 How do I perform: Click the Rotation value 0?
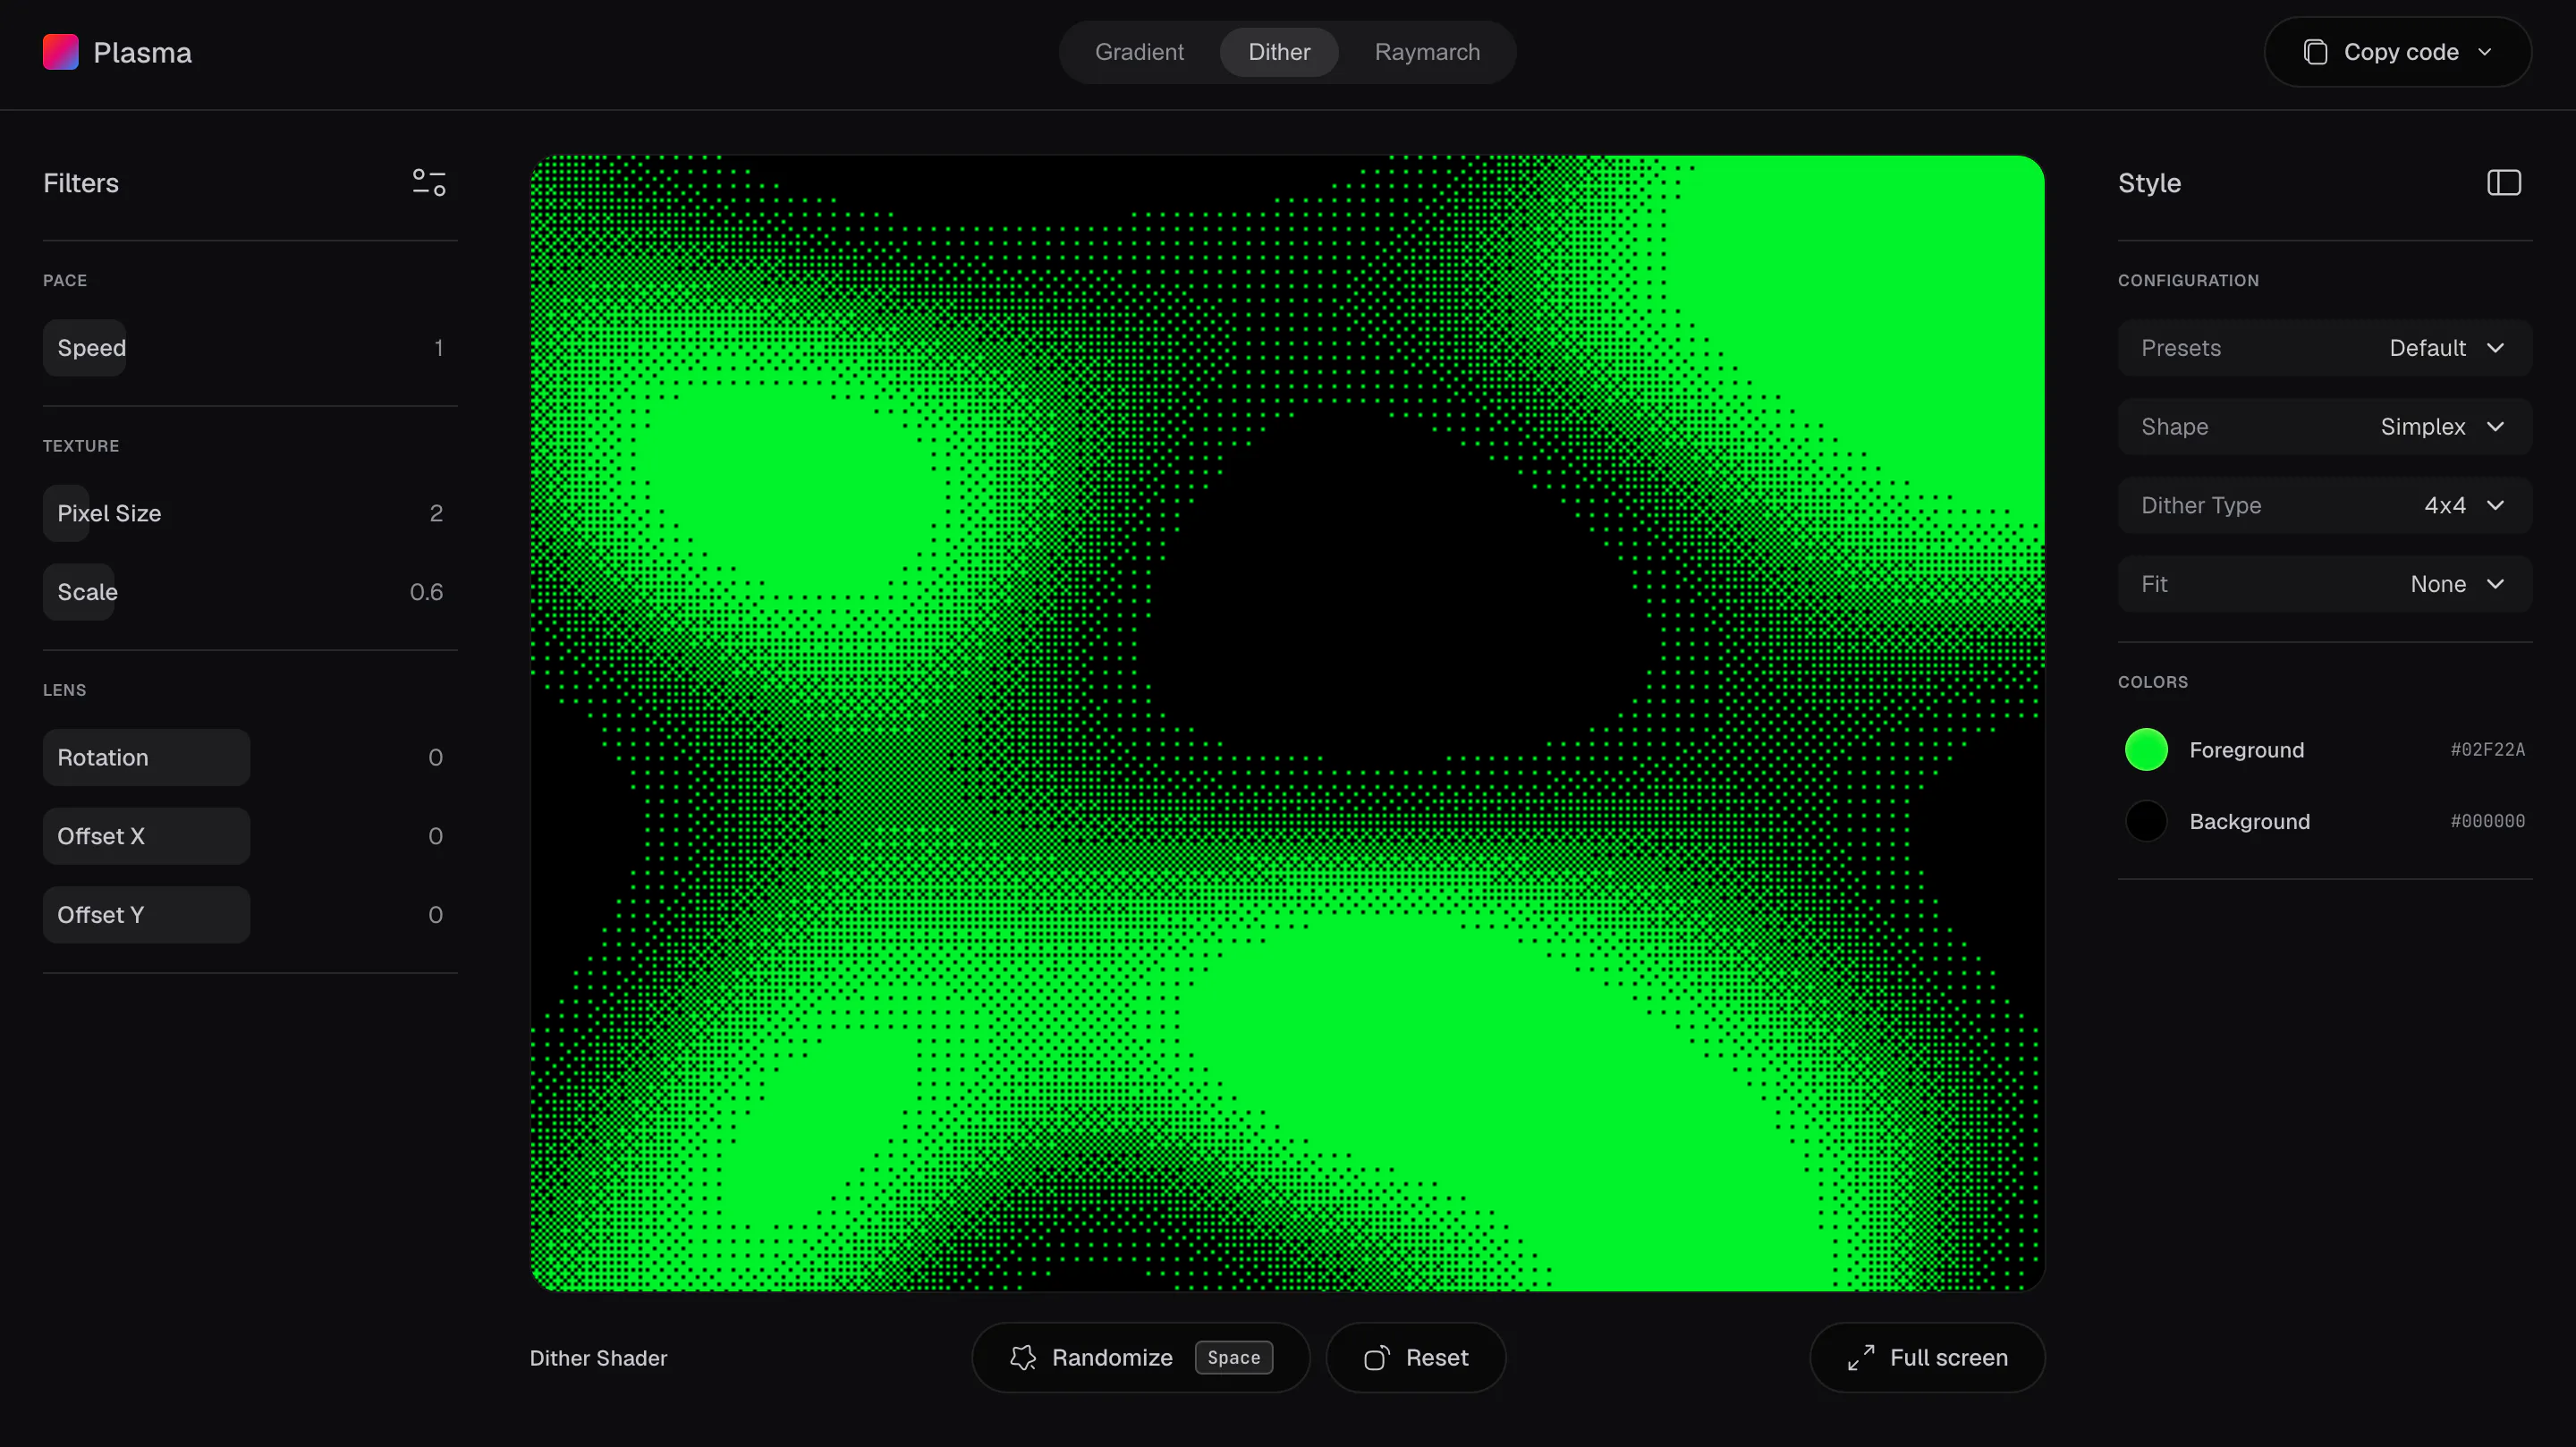click(x=435, y=757)
